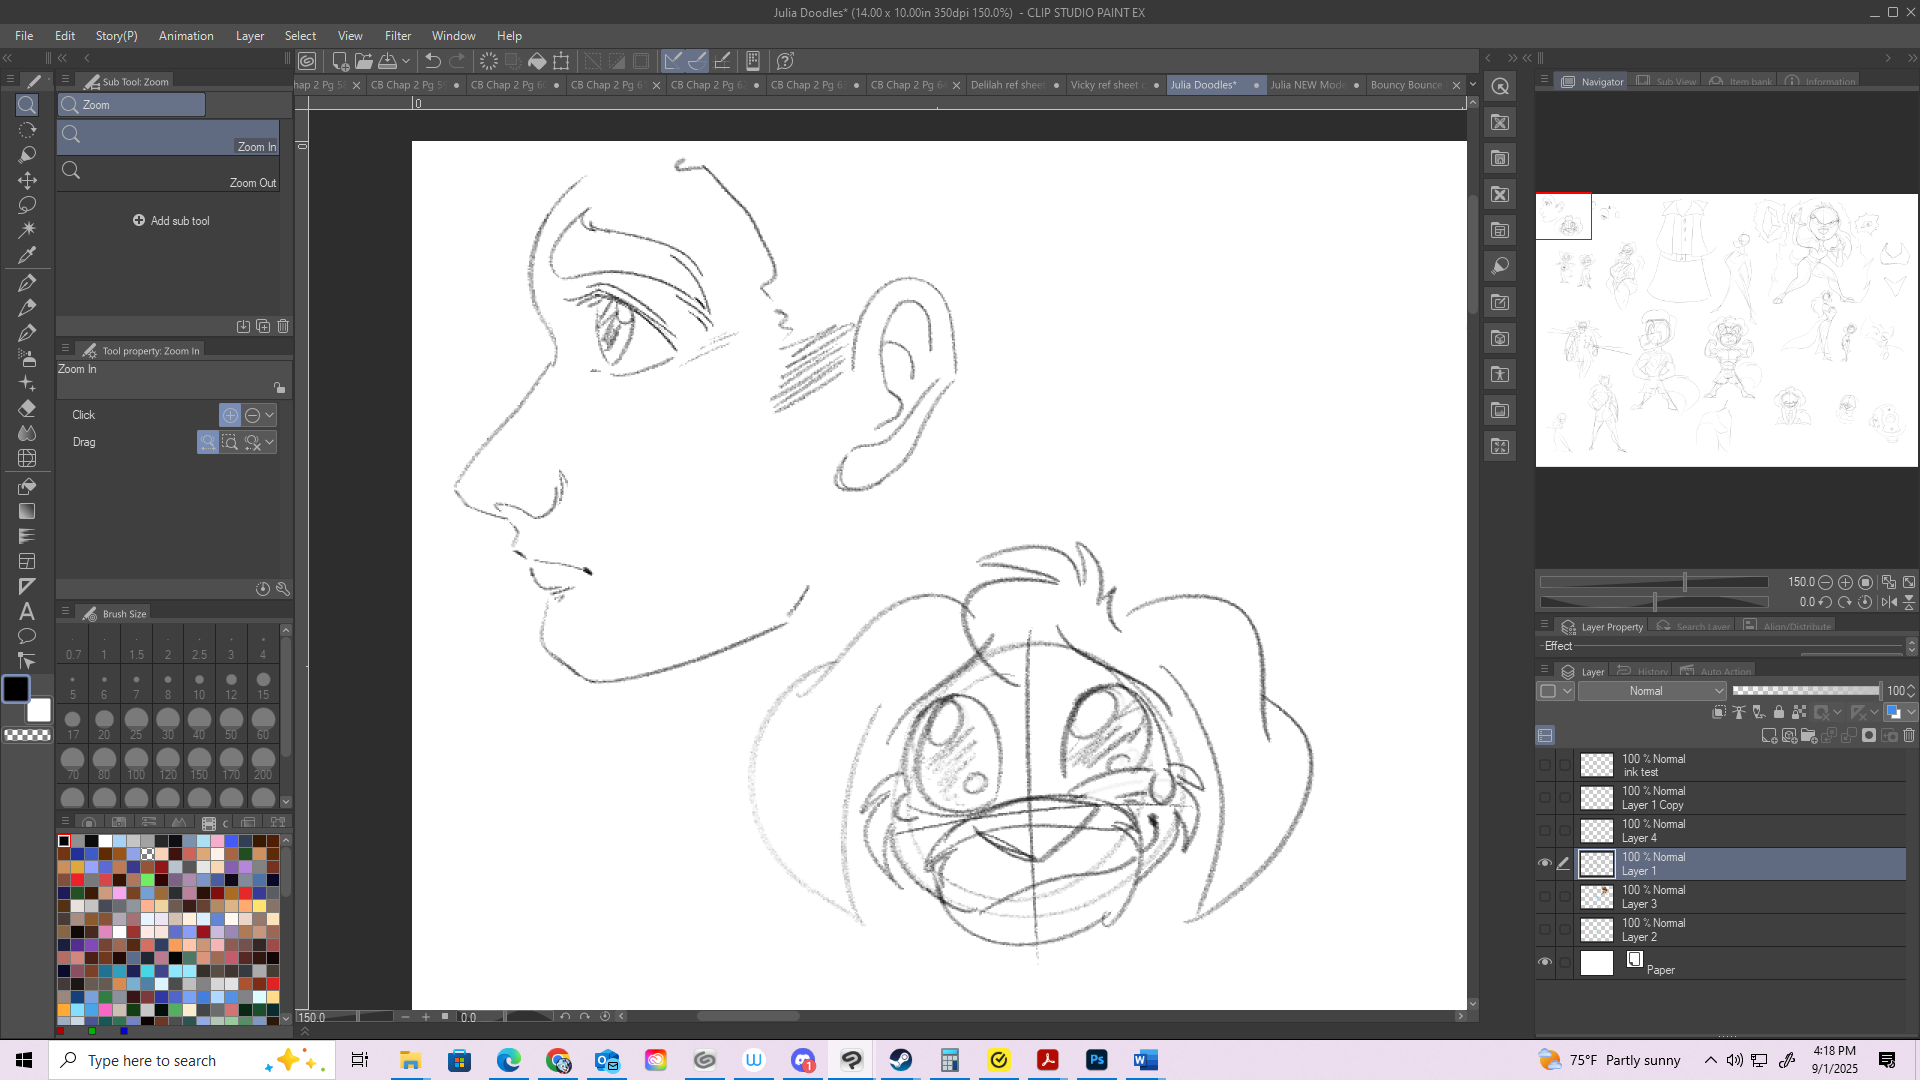Viewport: 1920px width, 1080px height.
Task: Adjust the layer opacity slider
Action: pyautogui.click(x=1805, y=691)
